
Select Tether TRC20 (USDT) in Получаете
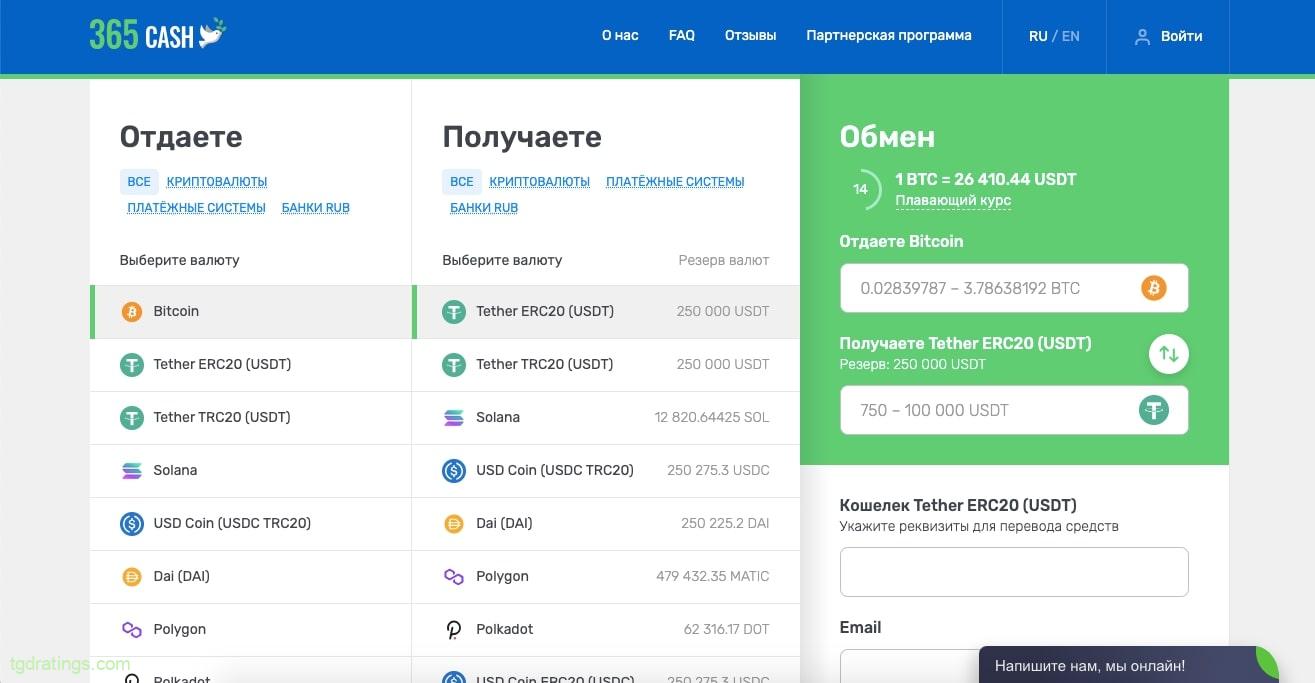[606, 365]
